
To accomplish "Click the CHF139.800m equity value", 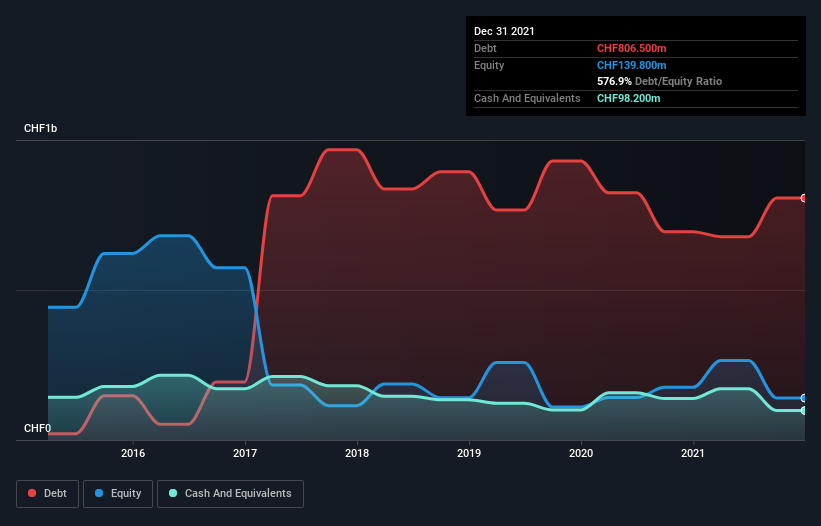I will coord(631,65).
